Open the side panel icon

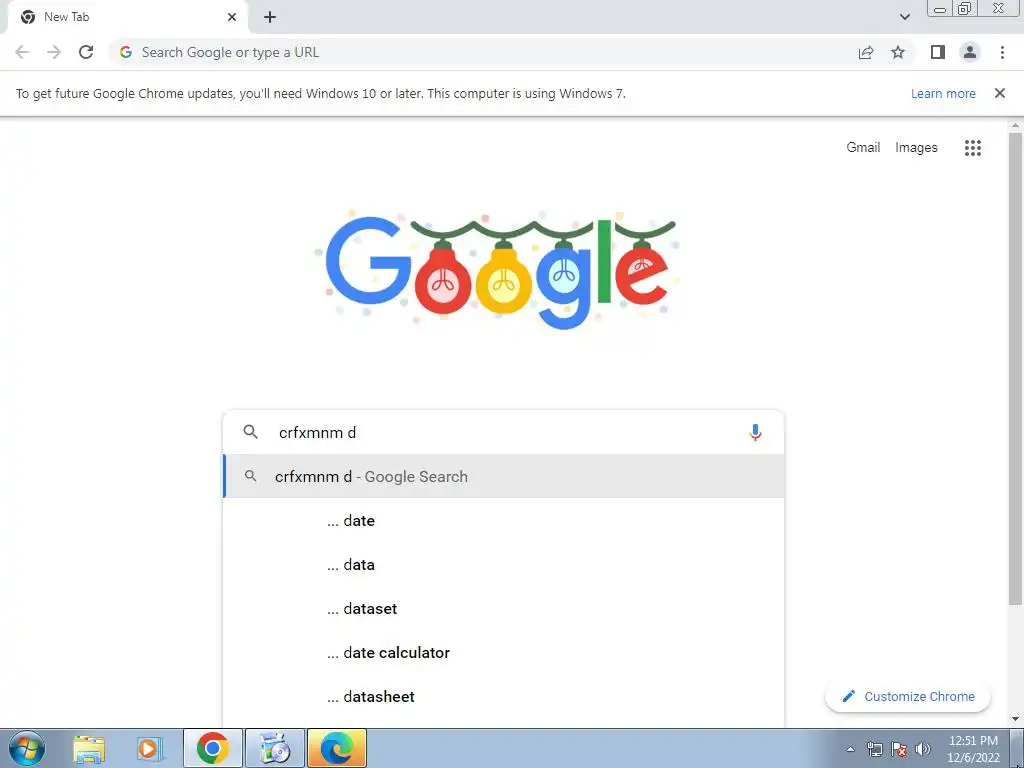click(x=938, y=52)
